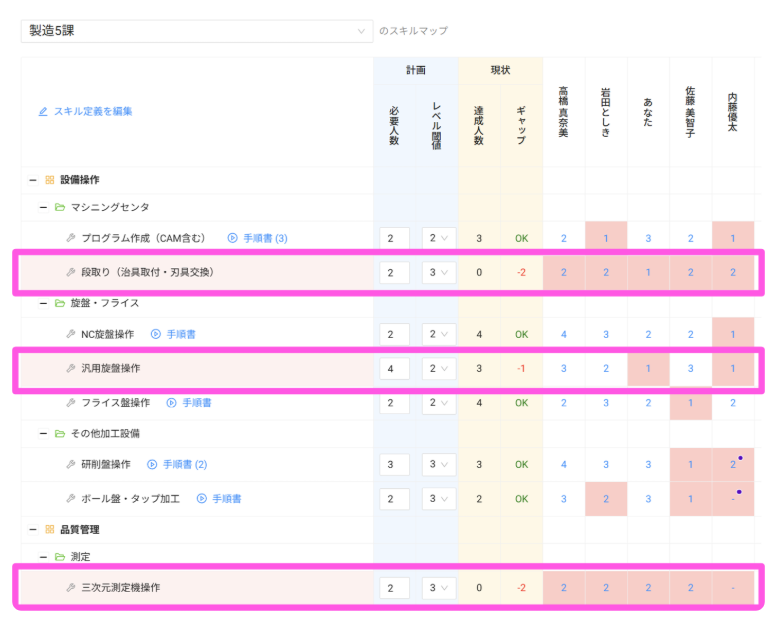Click wrench icon beside 段取り skill row
The image size is (778, 630).
click(x=71, y=272)
